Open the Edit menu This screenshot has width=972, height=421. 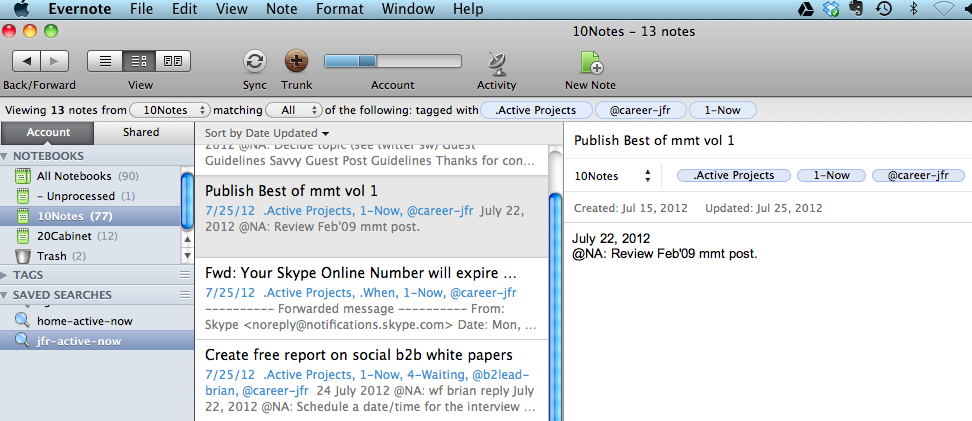coord(185,9)
